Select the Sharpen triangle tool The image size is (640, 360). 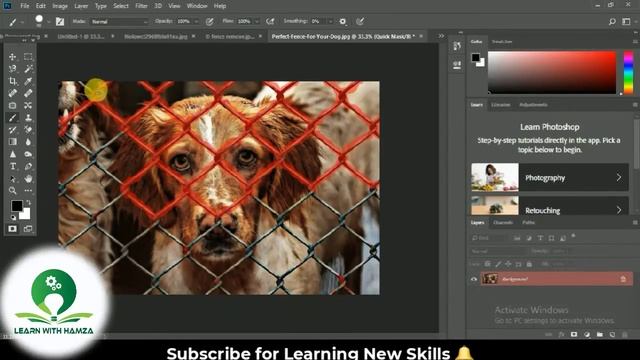click(x=13, y=154)
